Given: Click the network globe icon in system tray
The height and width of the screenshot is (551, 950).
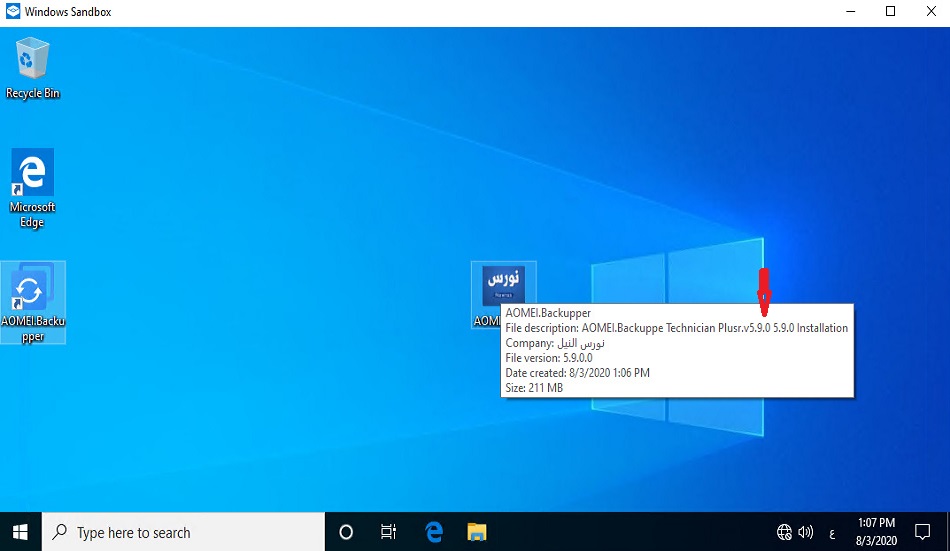Looking at the screenshot, I should click(784, 532).
